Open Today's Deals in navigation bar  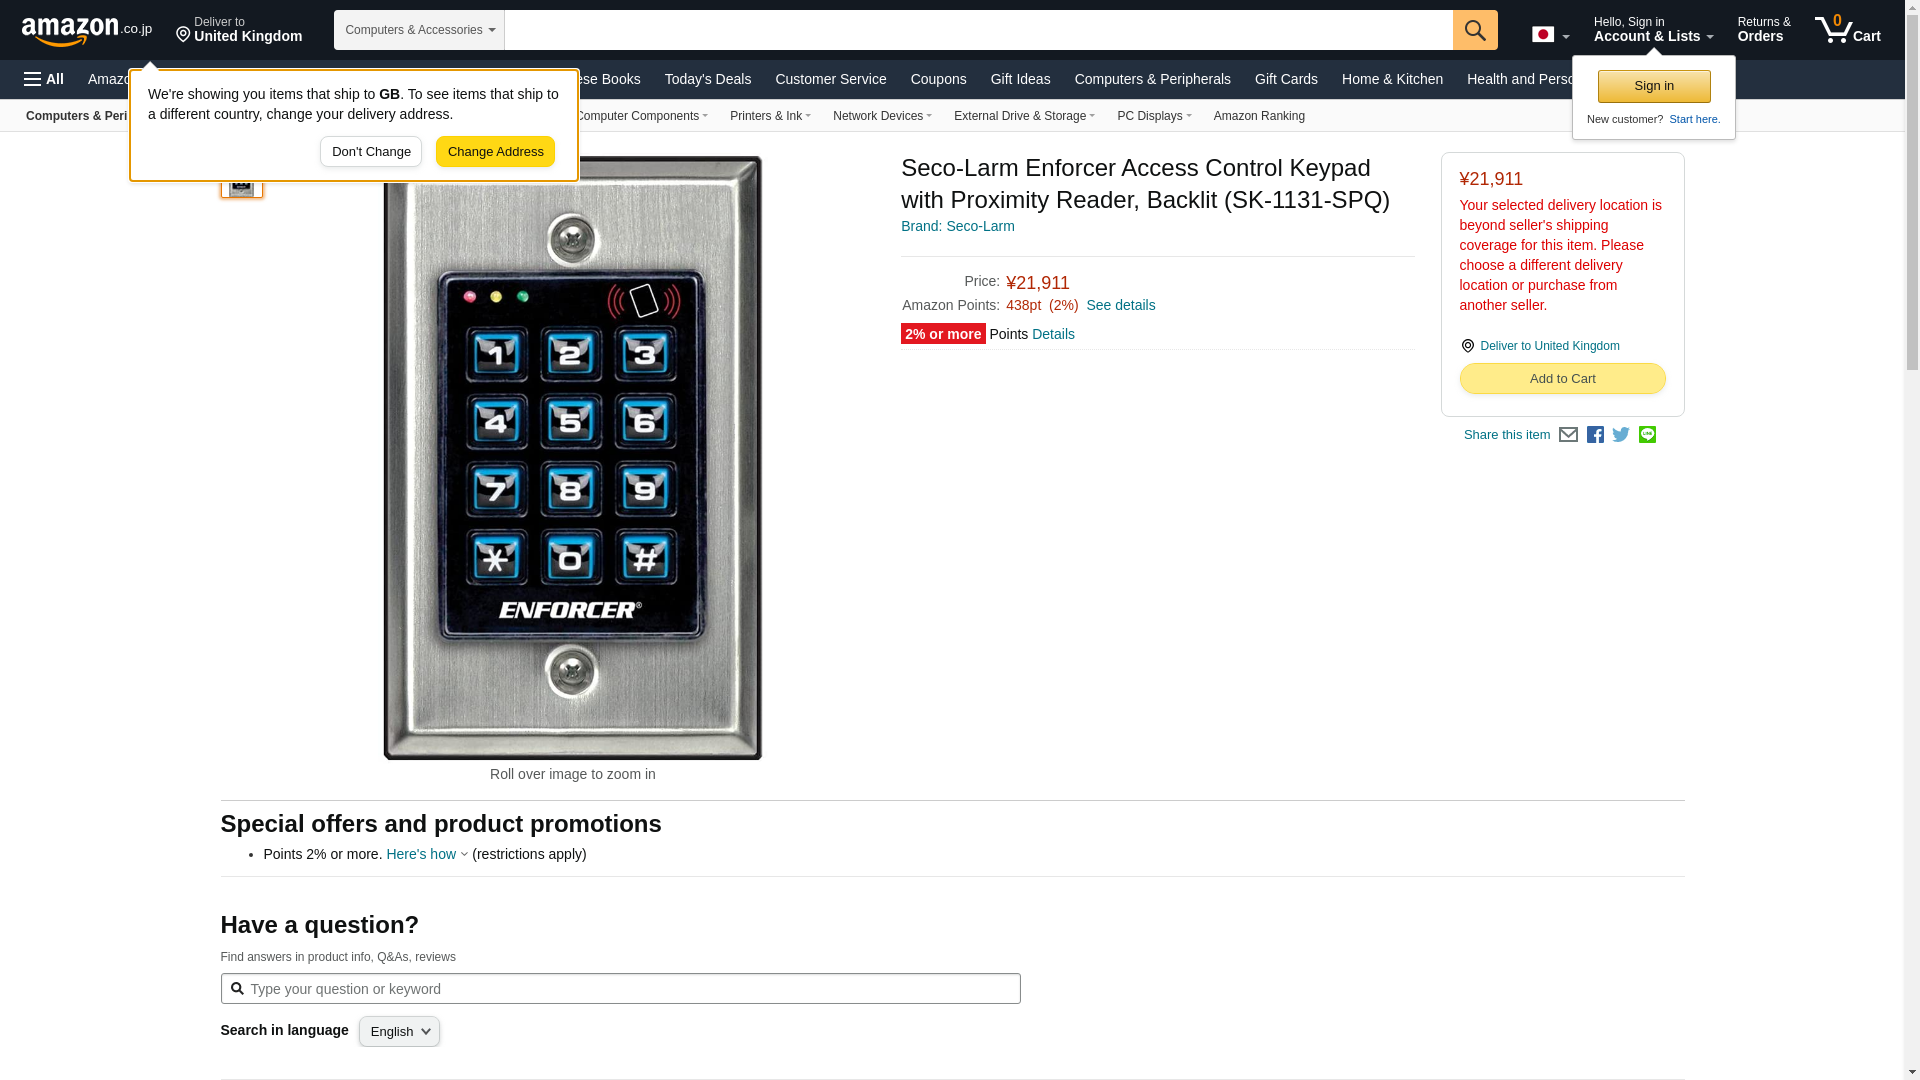[708, 79]
